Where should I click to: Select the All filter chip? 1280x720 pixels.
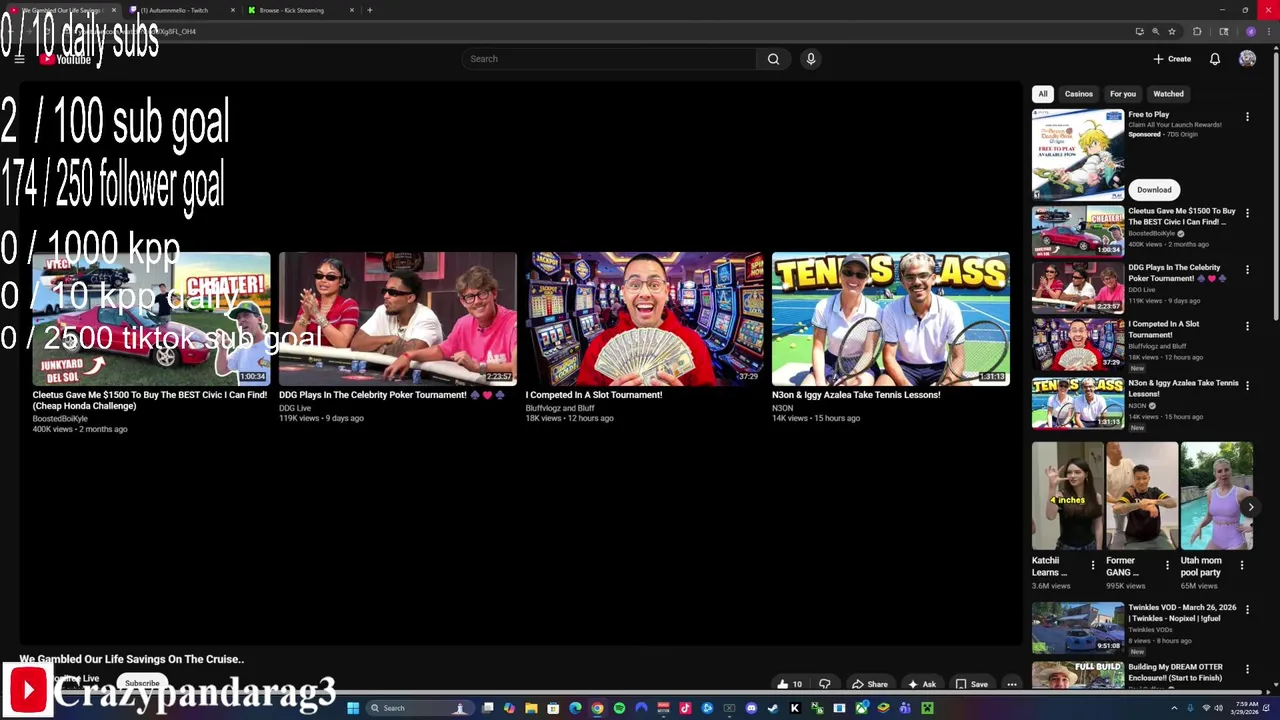pyautogui.click(x=1042, y=94)
